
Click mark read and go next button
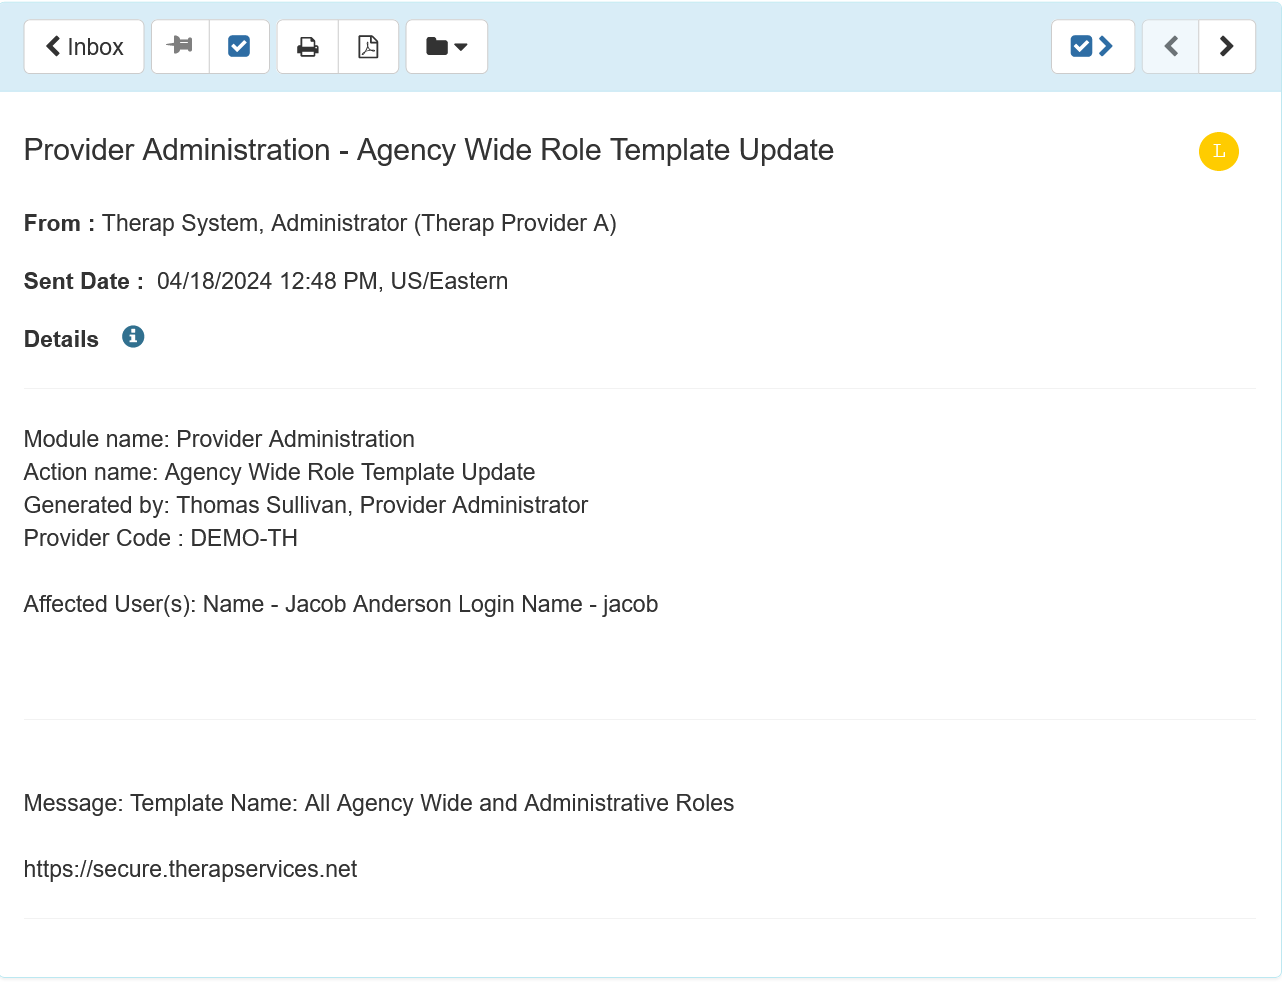tap(1093, 47)
